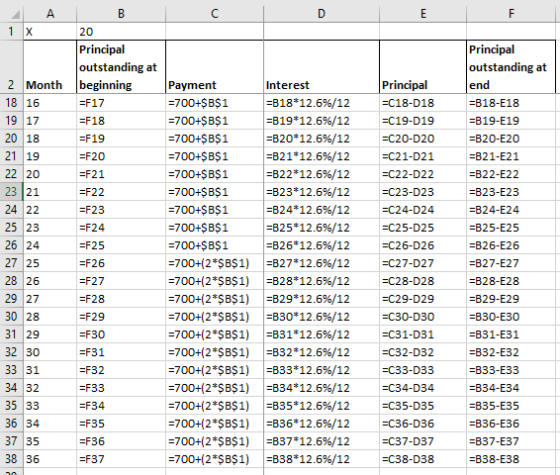Screen dimensions: 560x475
Task: Click month 36 cell in column A
Action: [50, 459]
